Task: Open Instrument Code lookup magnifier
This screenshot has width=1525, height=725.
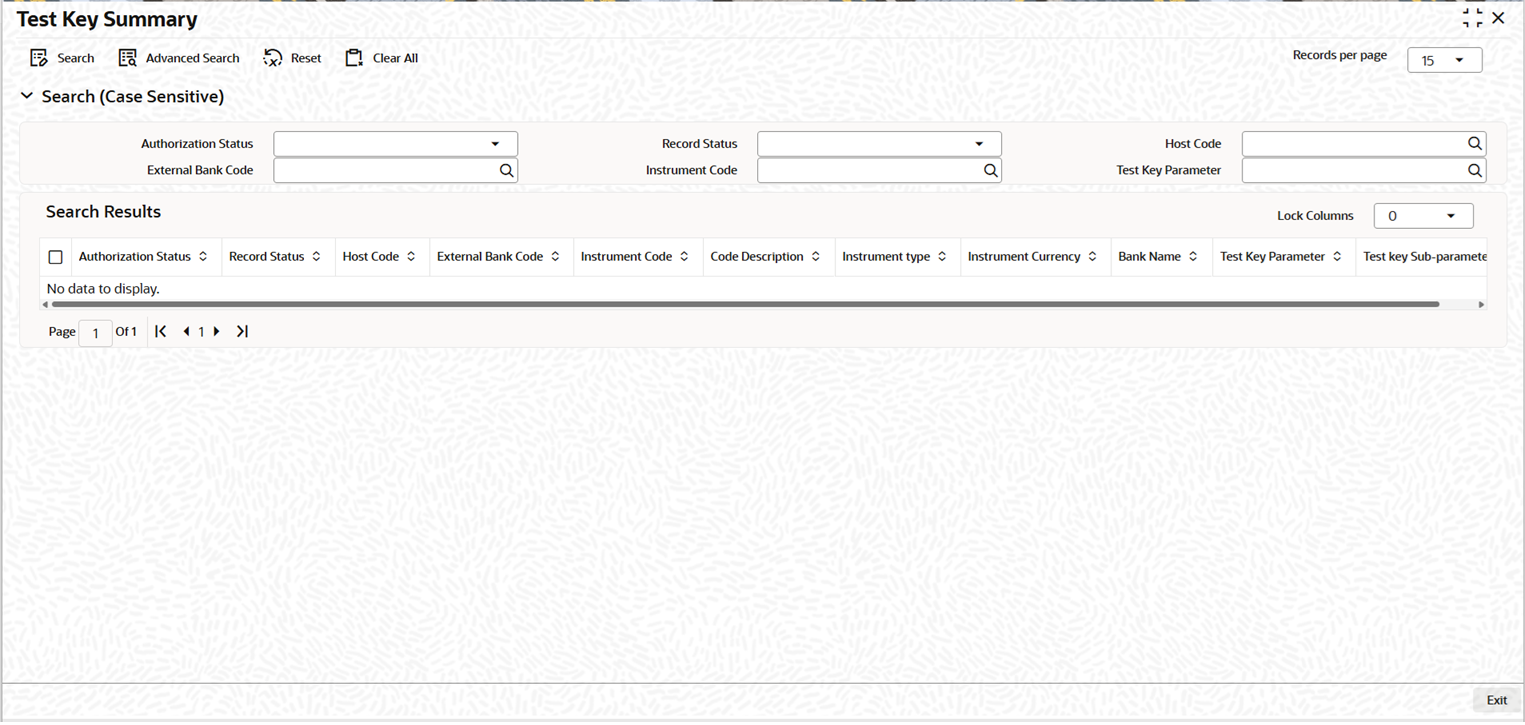Action: point(990,171)
